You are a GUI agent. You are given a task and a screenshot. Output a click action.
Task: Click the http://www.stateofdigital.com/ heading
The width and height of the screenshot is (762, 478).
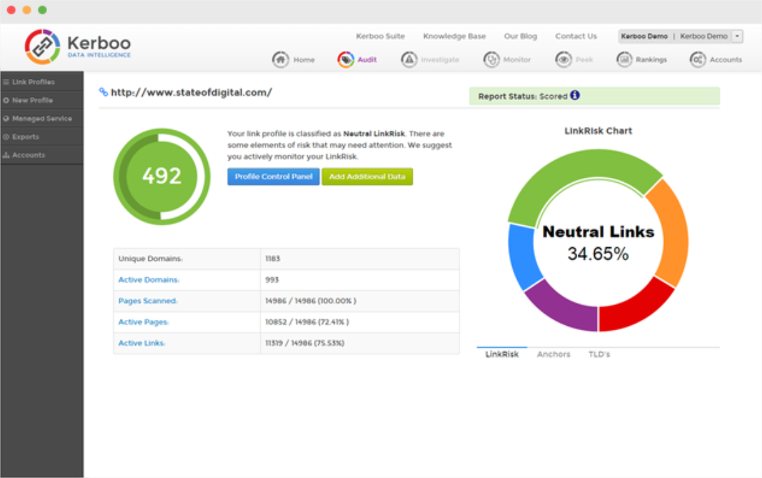(x=191, y=92)
